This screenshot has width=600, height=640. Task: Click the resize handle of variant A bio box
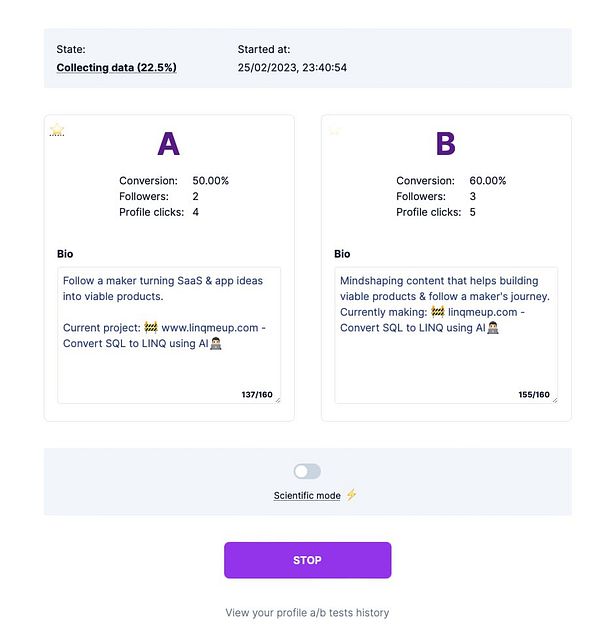tap(277, 400)
